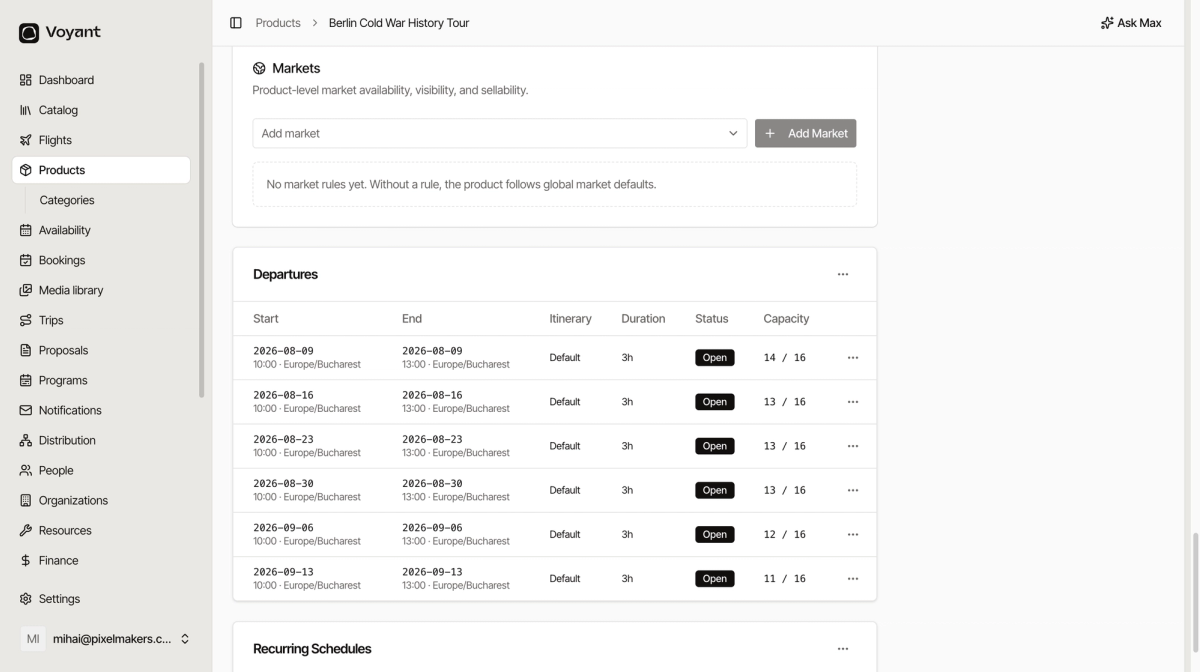Click the Departures heading
Screen dimensions: 1200x672
point(285,274)
